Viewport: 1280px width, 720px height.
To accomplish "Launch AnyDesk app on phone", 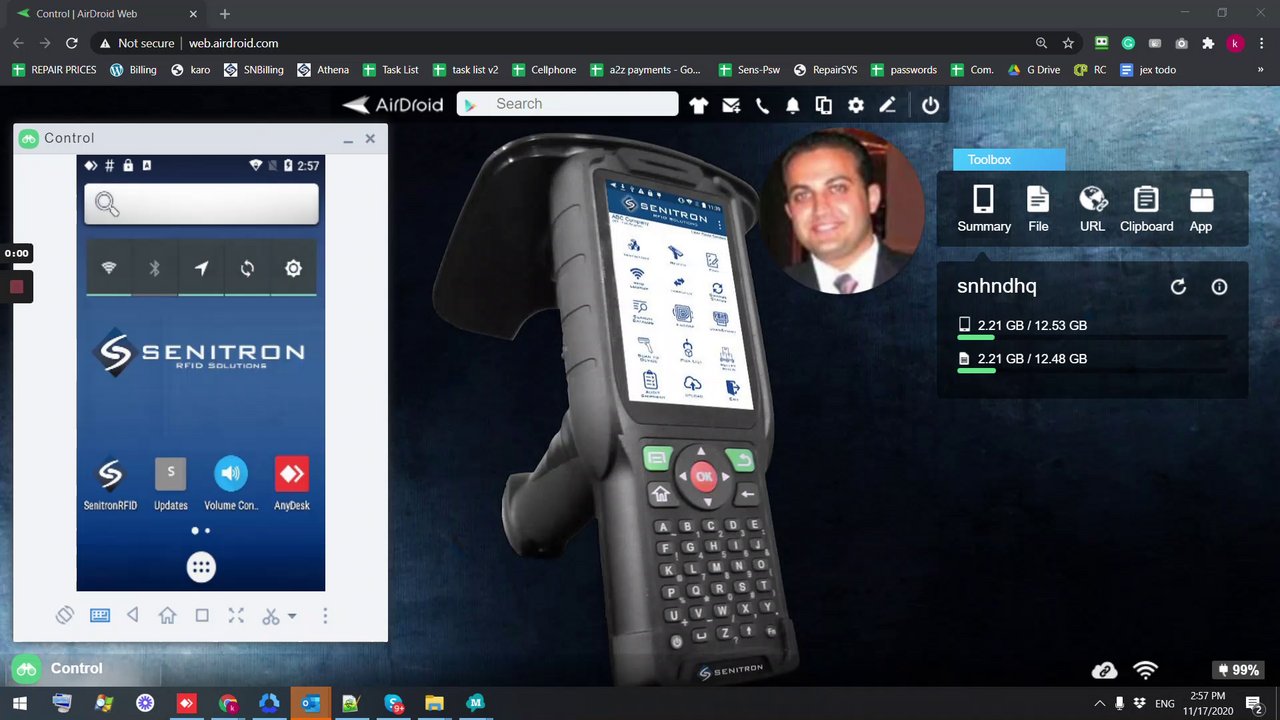I will click(x=292, y=483).
